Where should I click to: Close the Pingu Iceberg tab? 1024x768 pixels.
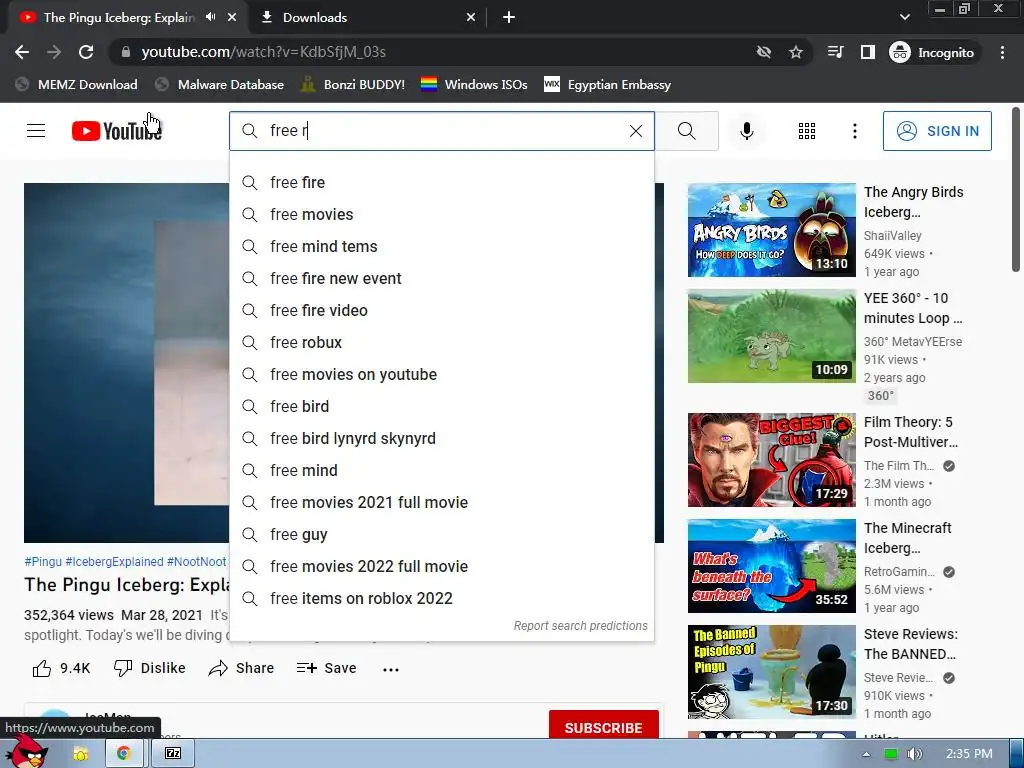232,17
